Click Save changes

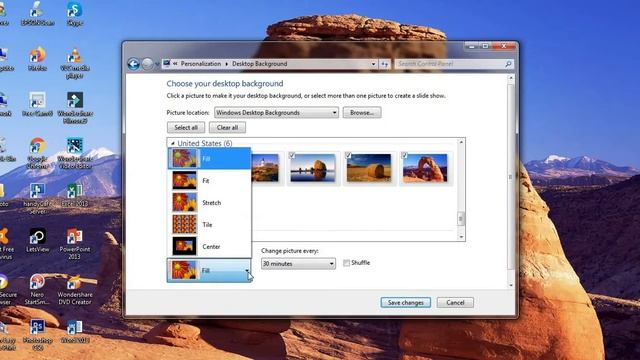(x=405, y=302)
